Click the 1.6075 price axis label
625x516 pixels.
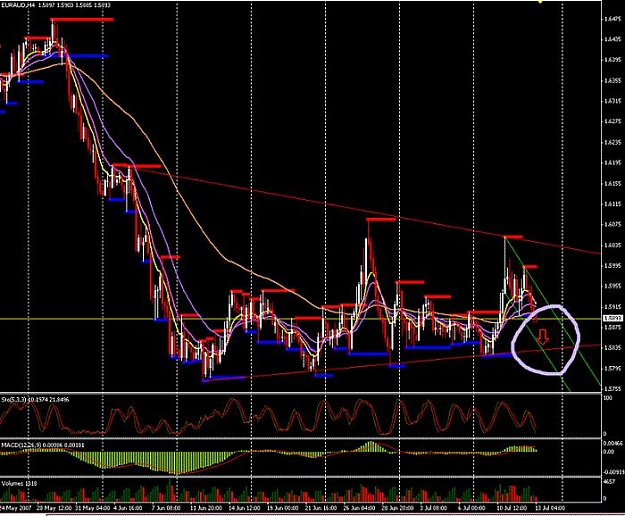coord(613,224)
